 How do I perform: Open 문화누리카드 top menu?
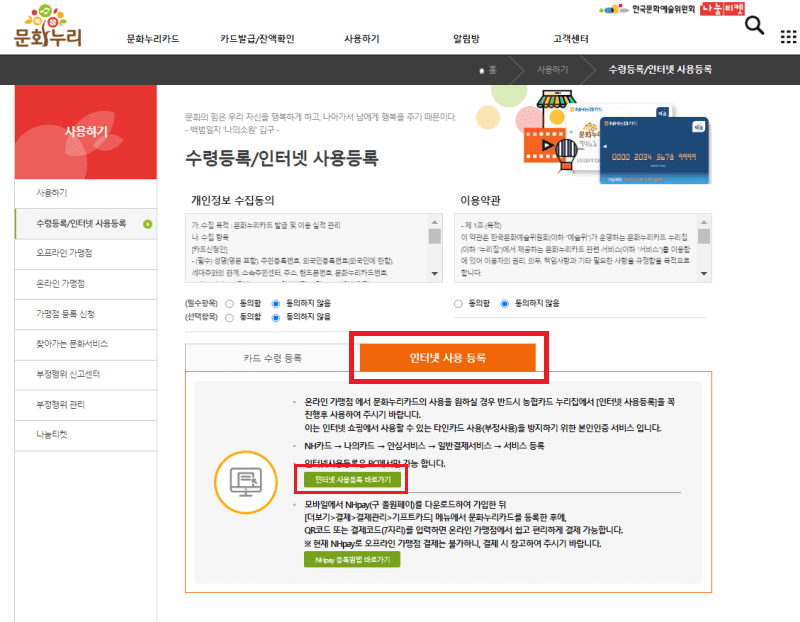click(153, 39)
